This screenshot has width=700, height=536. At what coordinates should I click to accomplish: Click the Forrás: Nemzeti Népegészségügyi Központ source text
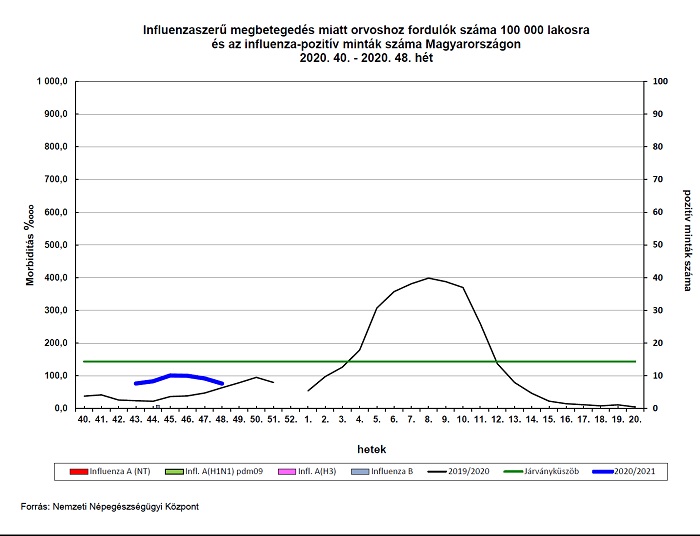tap(110, 507)
